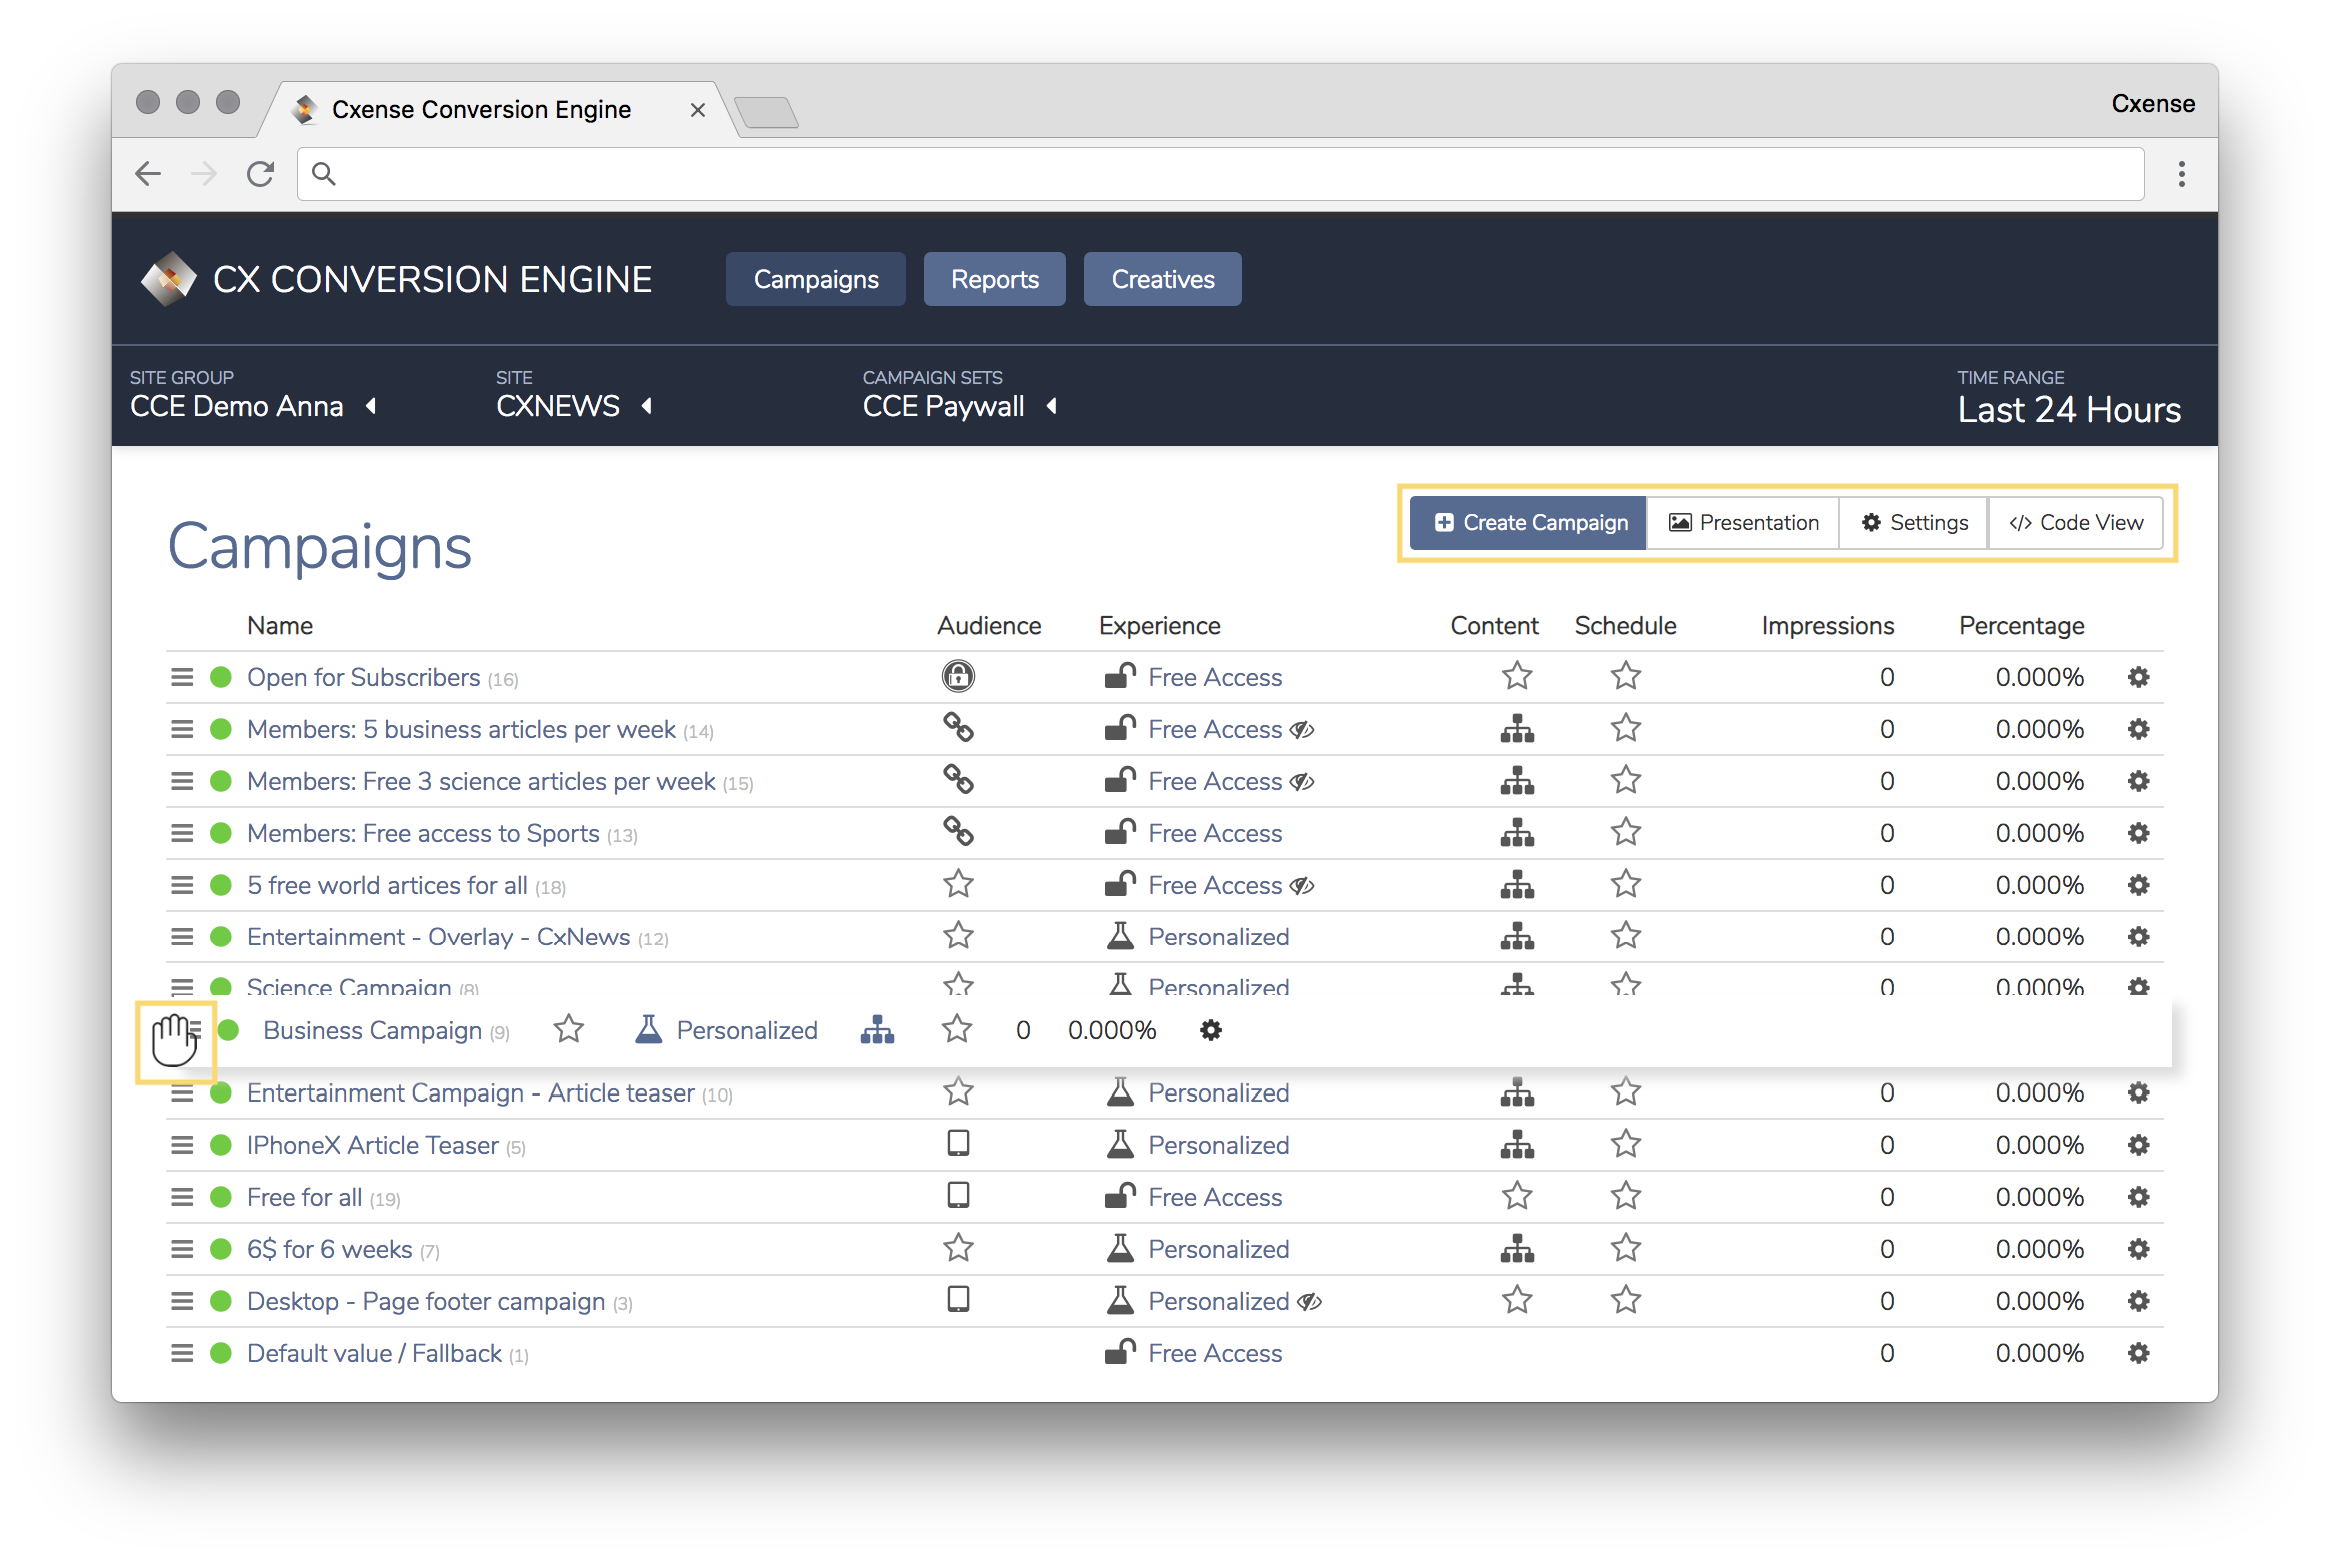Viewport: 2330px width, 1562px height.
Task: Open the Default value / Fallback campaign link
Action: [374, 1353]
